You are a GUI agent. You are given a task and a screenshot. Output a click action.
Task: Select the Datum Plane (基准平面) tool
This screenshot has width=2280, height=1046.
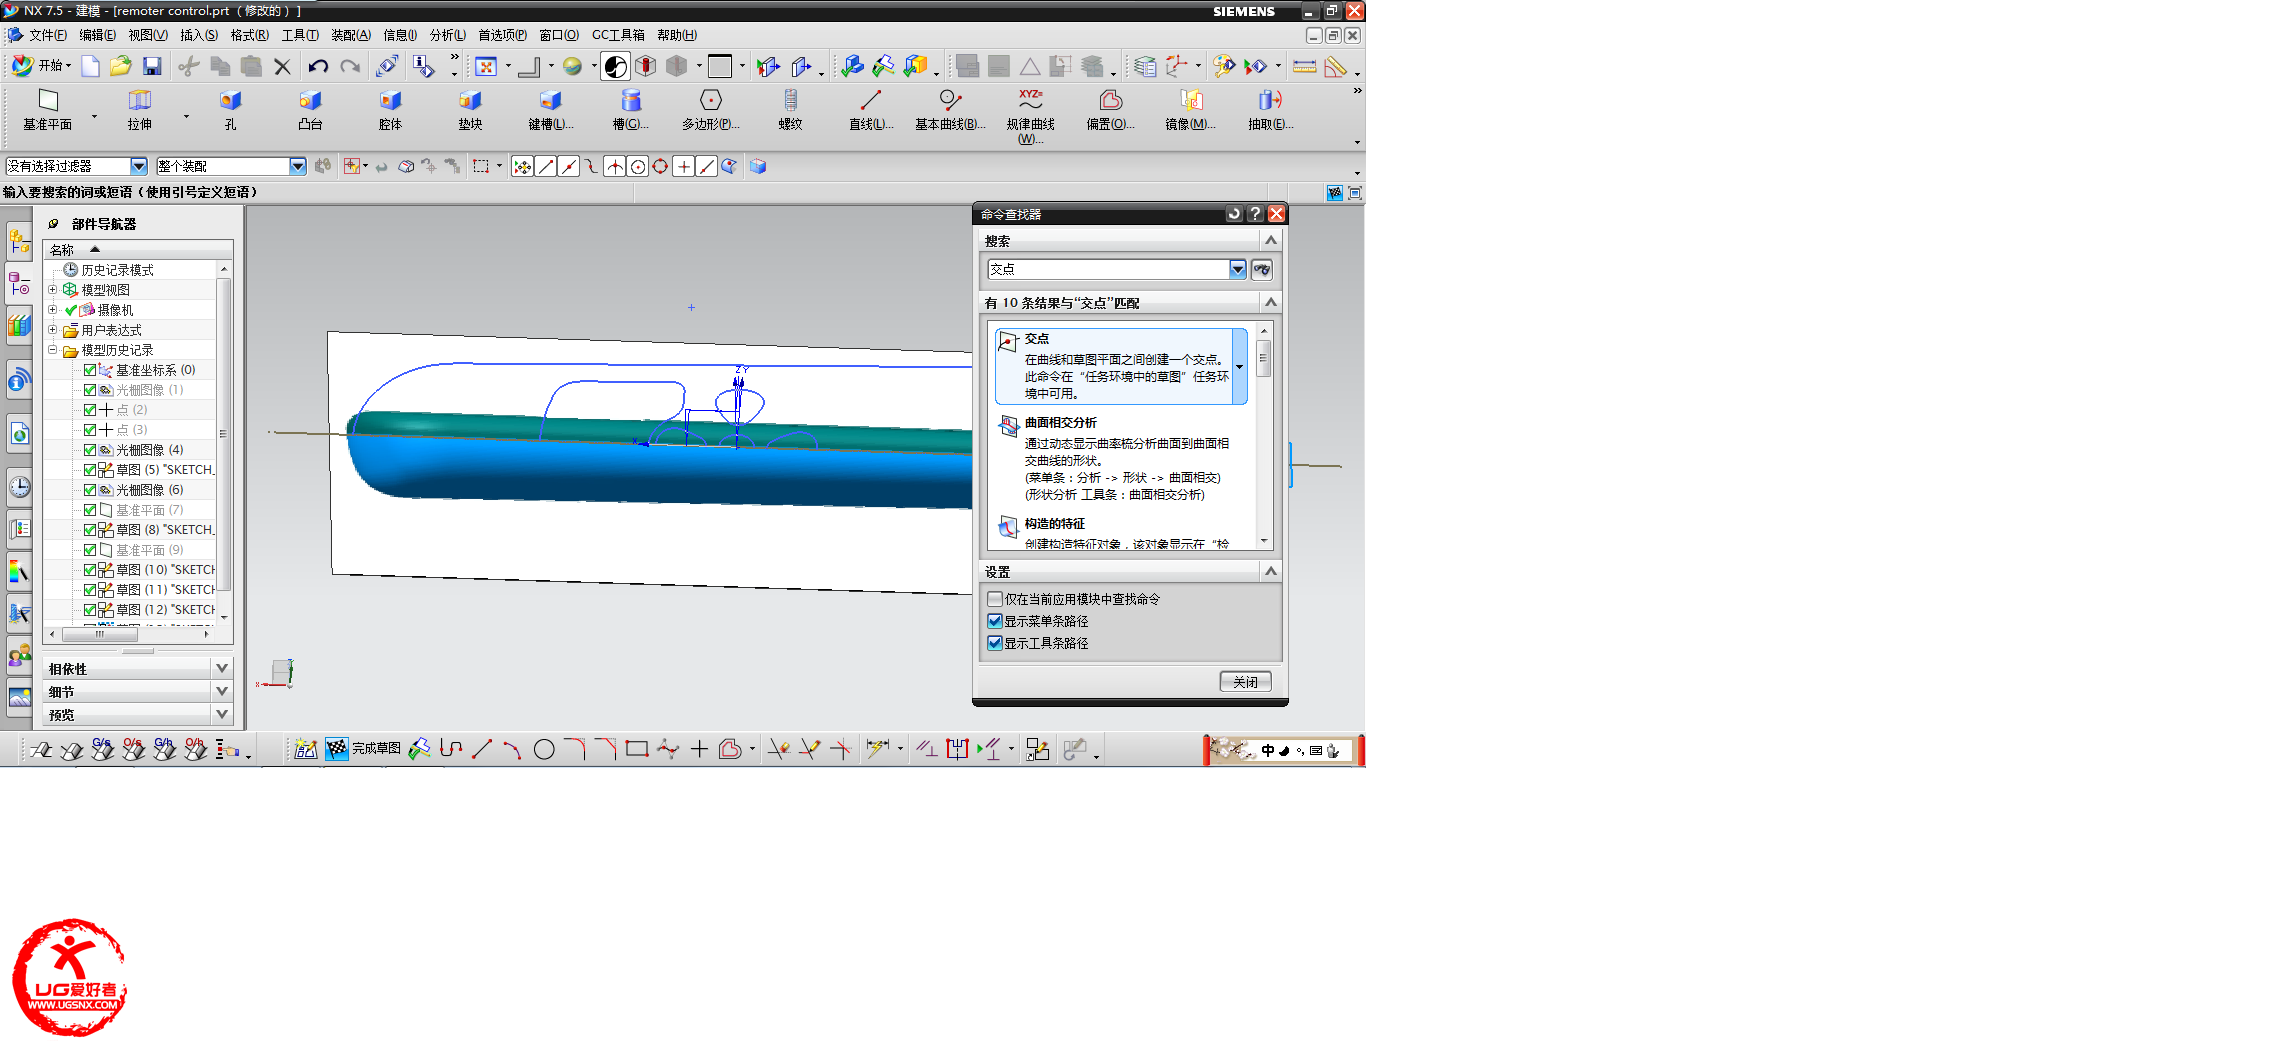click(x=48, y=110)
